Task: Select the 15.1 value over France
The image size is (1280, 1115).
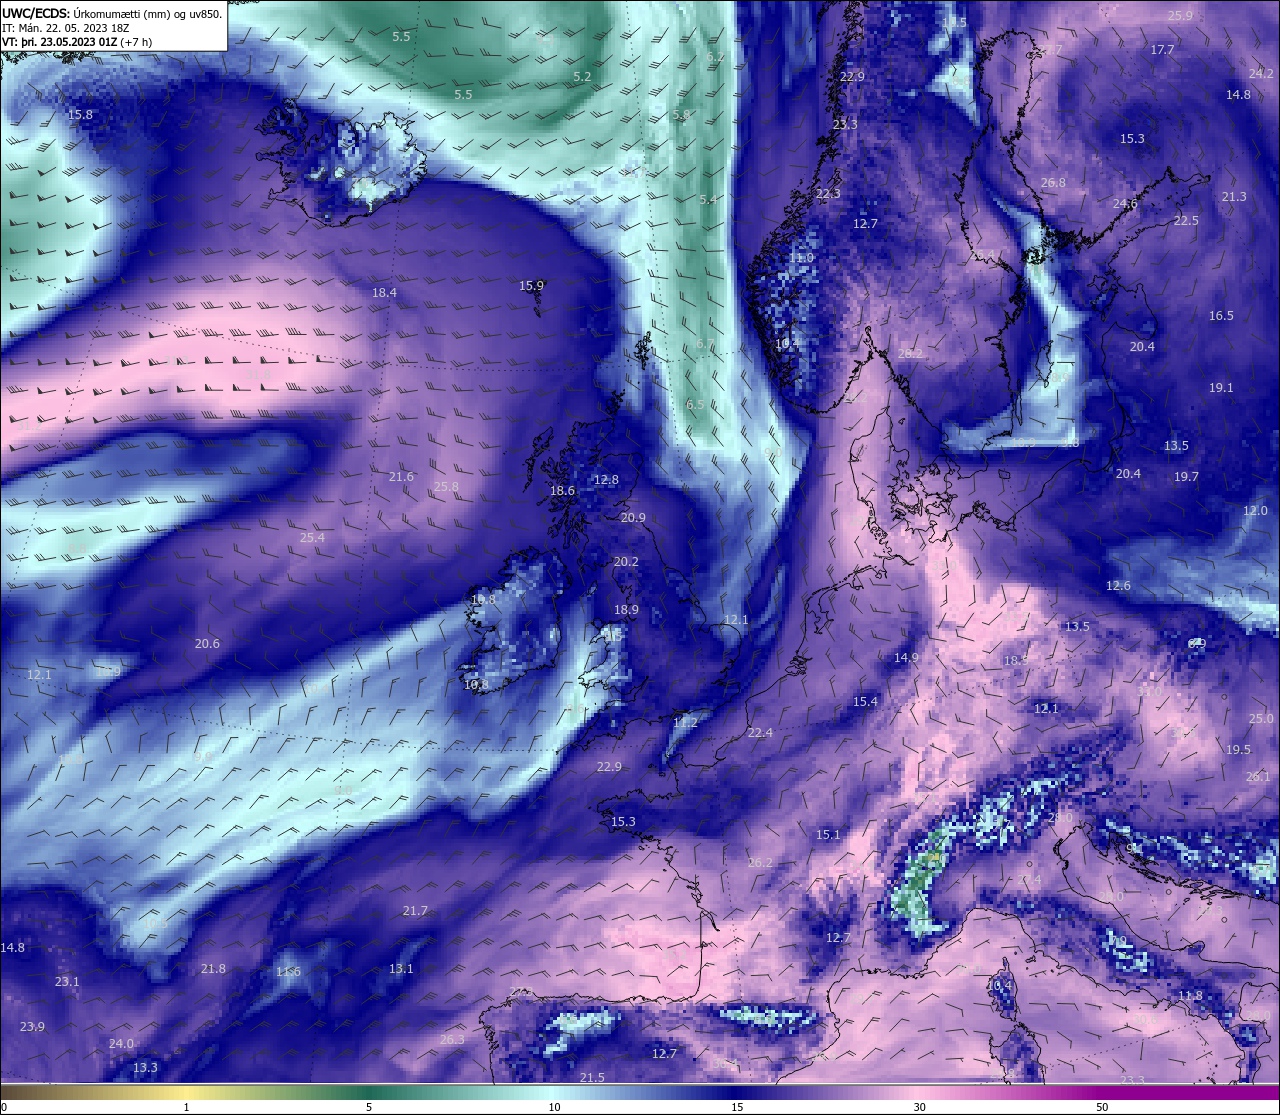Action: 828,835
